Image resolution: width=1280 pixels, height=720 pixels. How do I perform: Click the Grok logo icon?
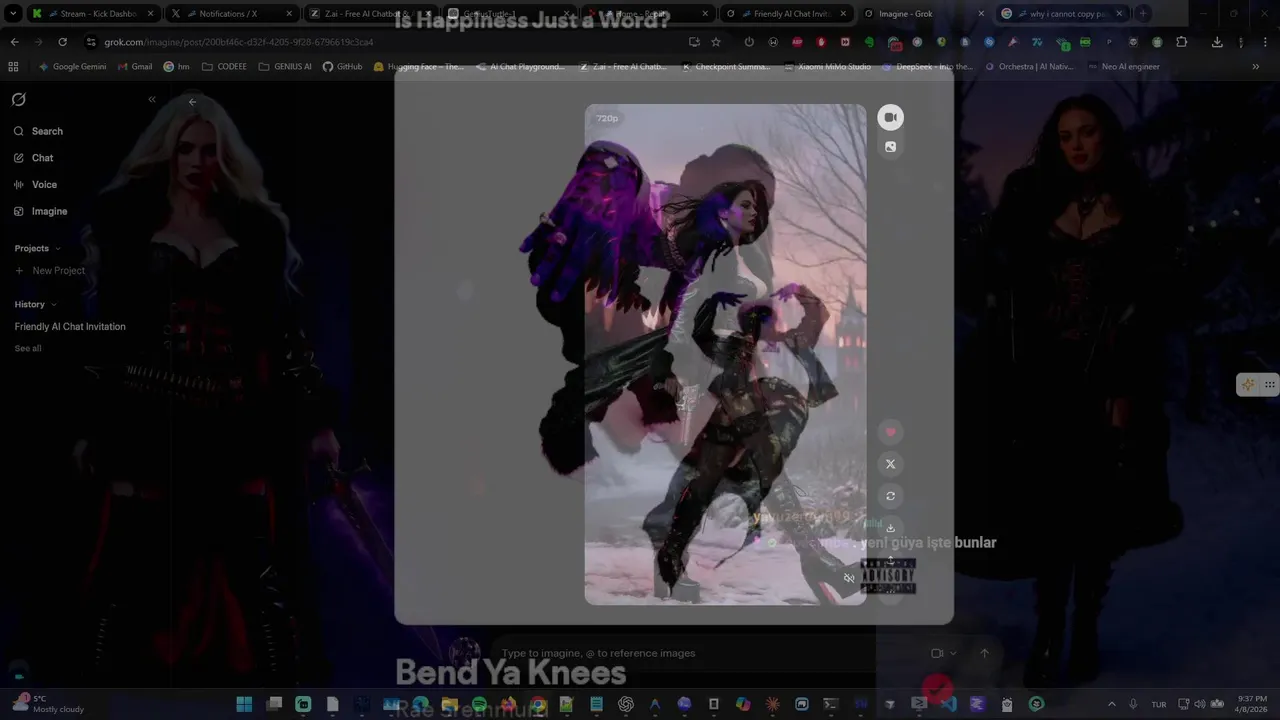click(18, 100)
